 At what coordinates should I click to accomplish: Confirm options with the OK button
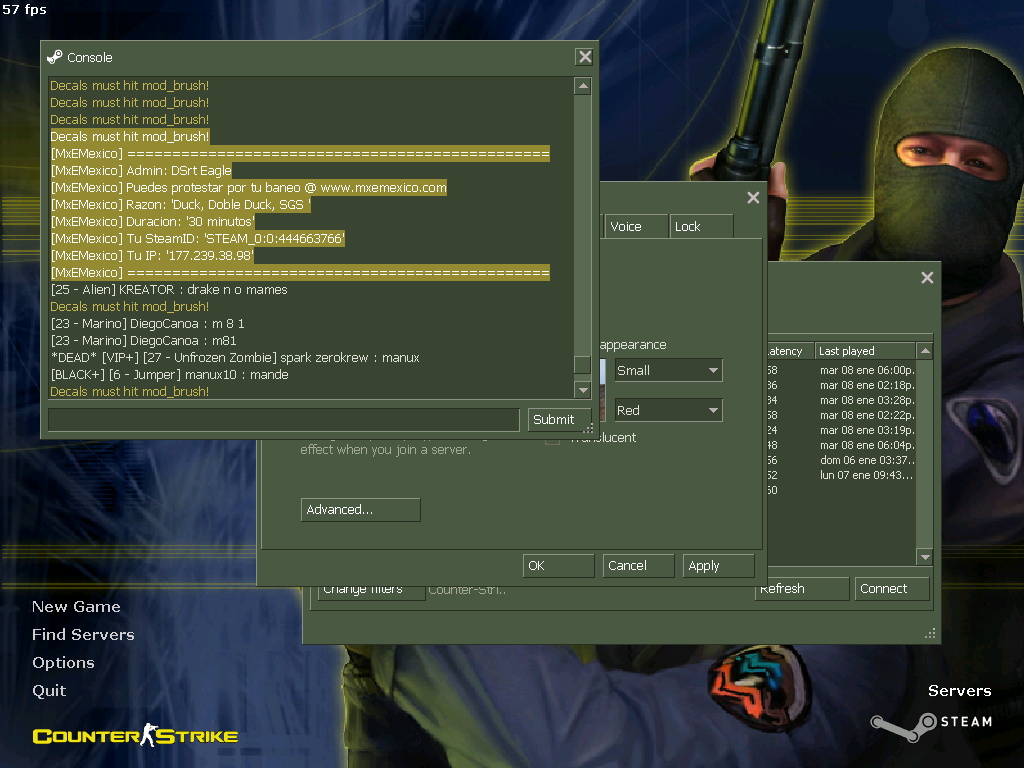click(559, 566)
